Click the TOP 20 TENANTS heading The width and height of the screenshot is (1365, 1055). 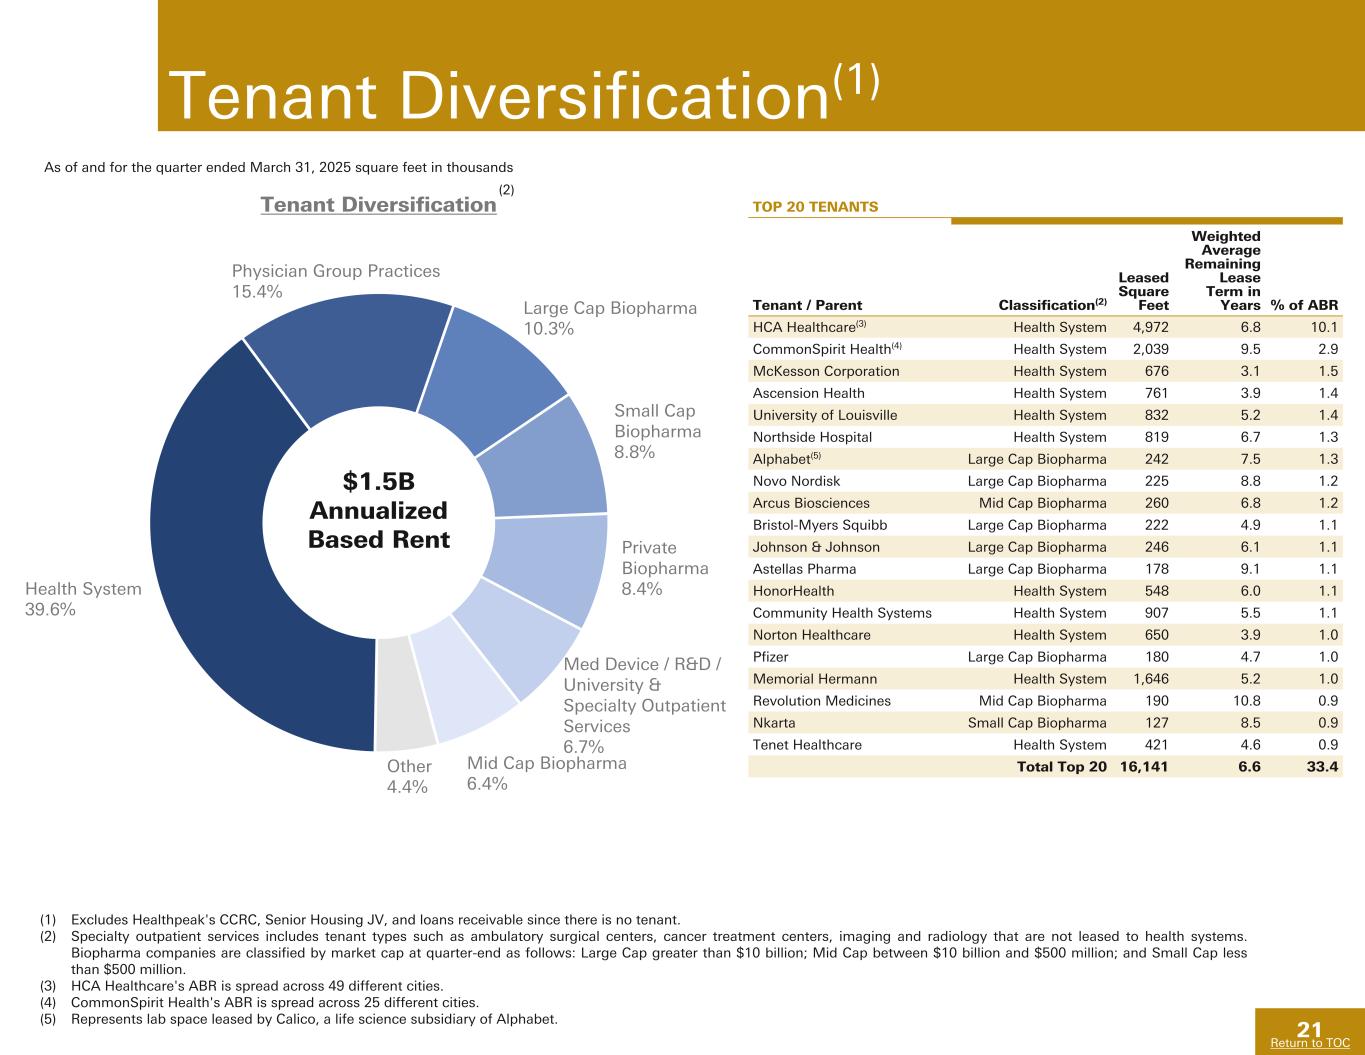(814, 207)
